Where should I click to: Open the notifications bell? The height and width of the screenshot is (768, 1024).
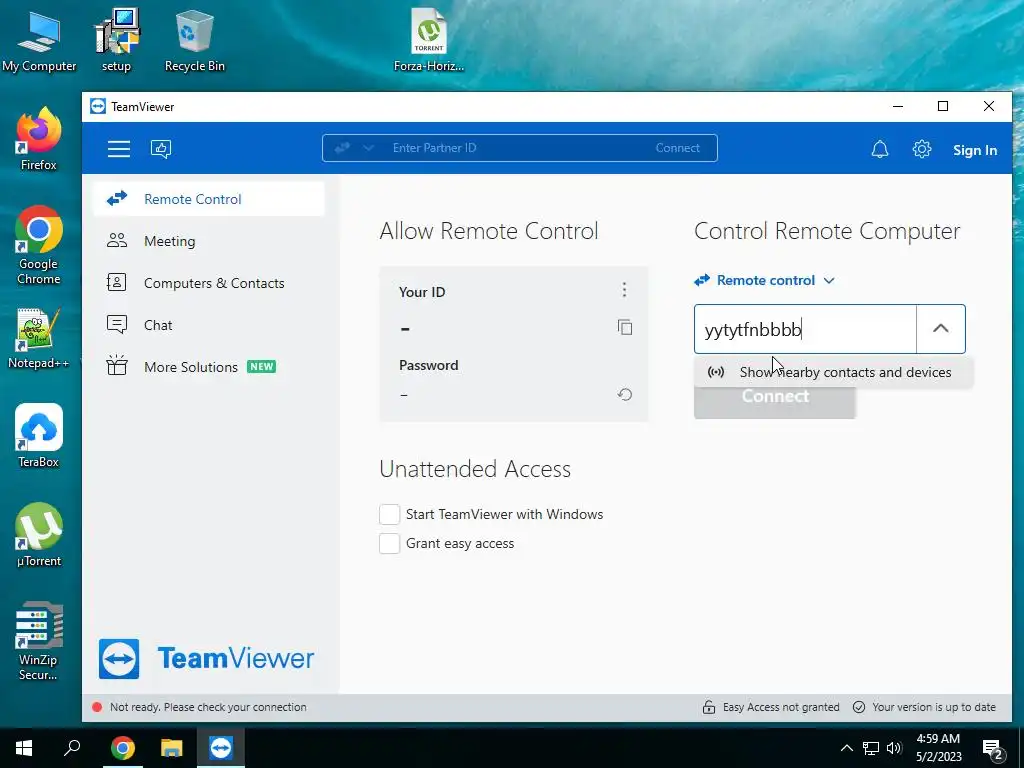(880, 150)
